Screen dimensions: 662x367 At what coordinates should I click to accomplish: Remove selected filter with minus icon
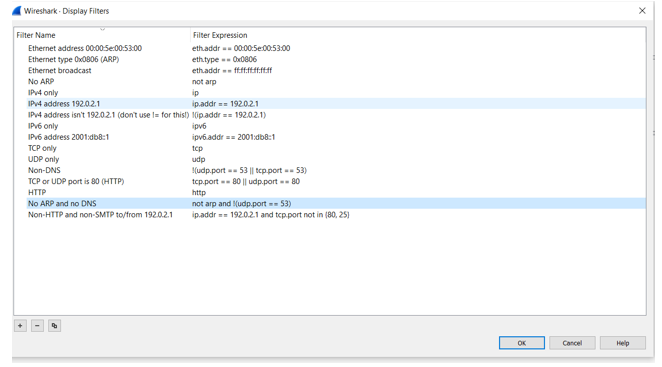point(37,326)
